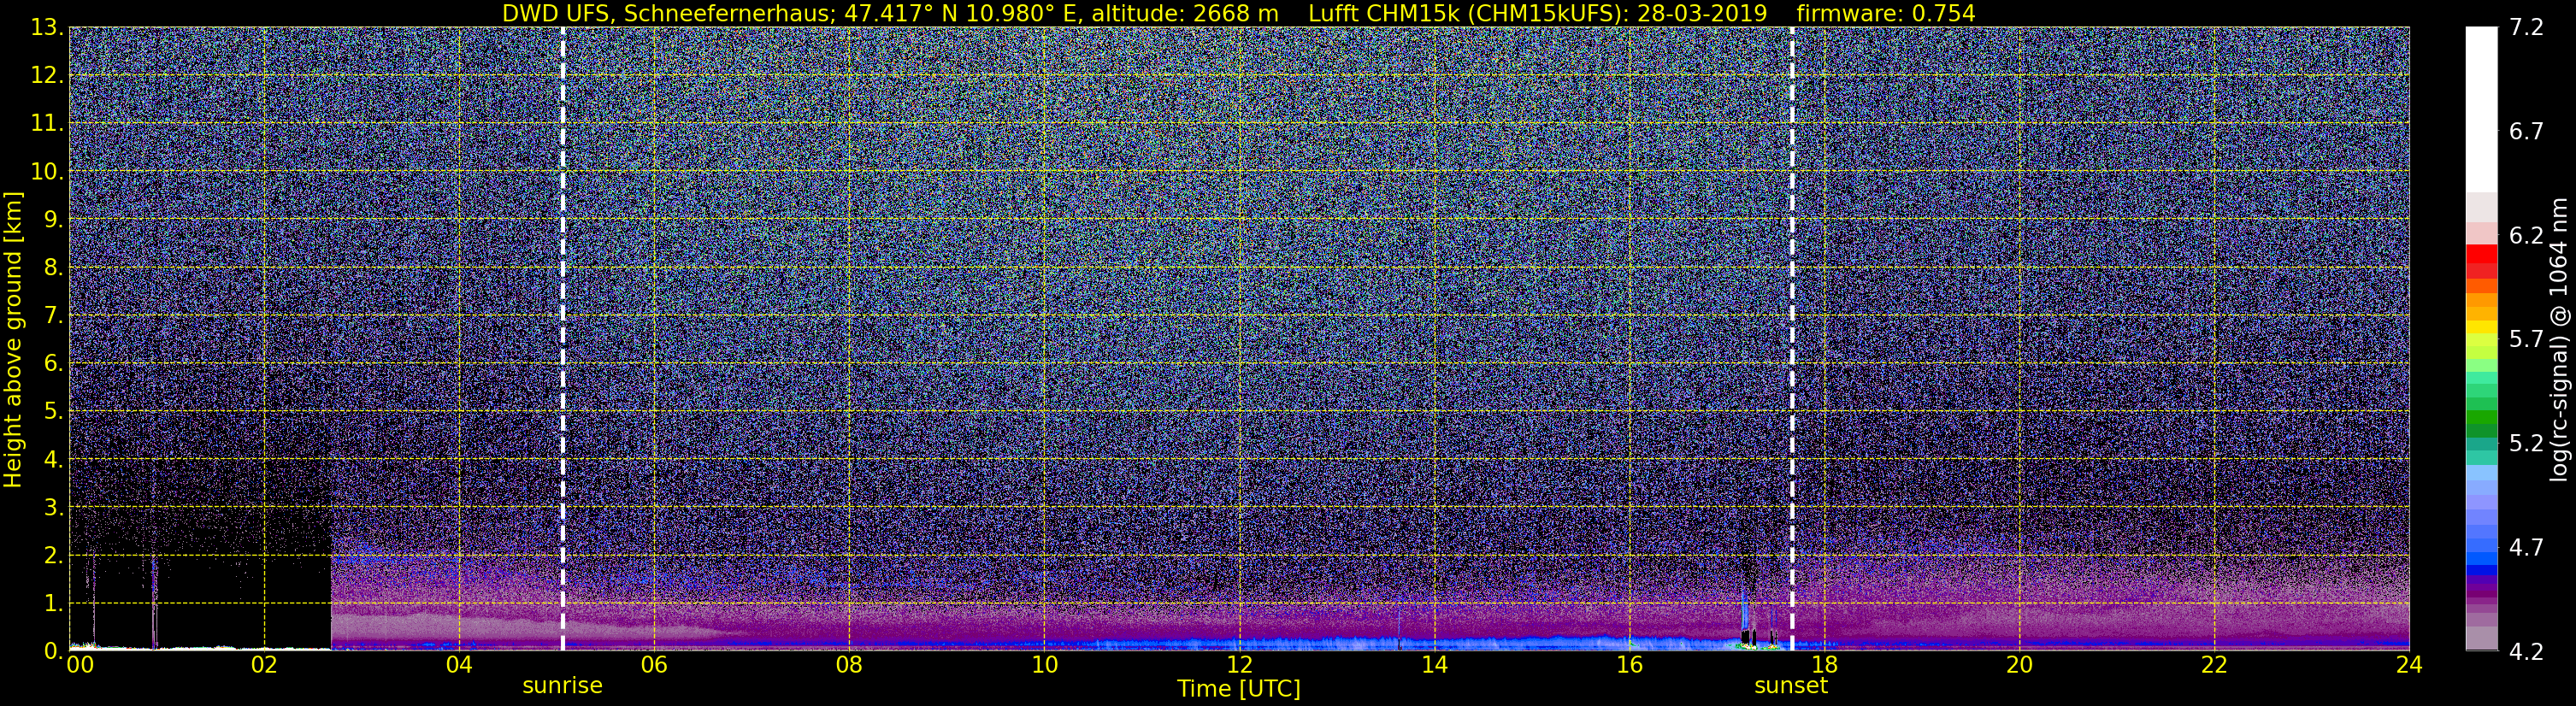Click the time tick label '04'
Screen dimensions: 2576x706
(x=459, y=665)
